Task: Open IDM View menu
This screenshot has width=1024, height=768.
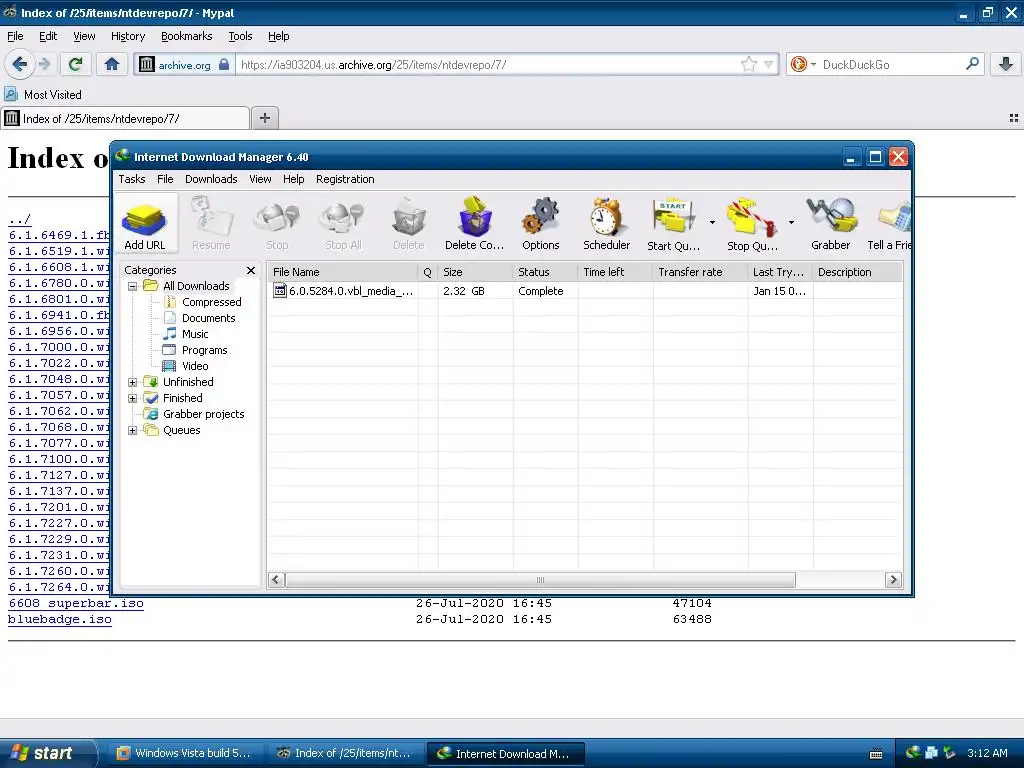Action: coord(260,179)
